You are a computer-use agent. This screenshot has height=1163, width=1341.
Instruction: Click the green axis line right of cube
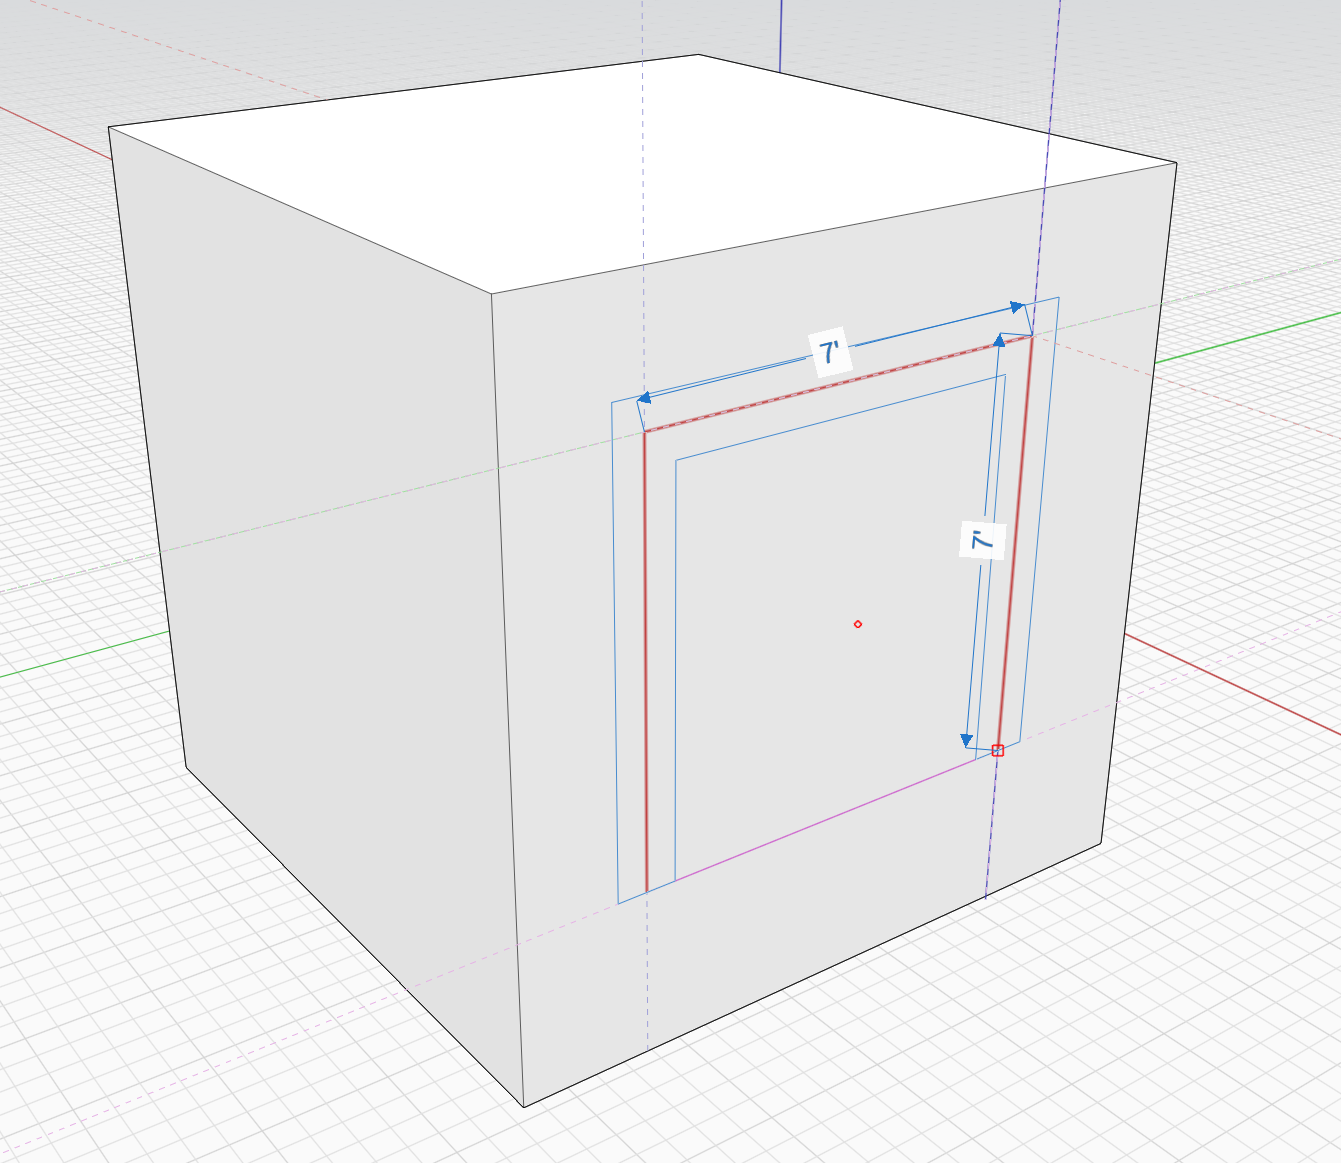[1250, 336]
